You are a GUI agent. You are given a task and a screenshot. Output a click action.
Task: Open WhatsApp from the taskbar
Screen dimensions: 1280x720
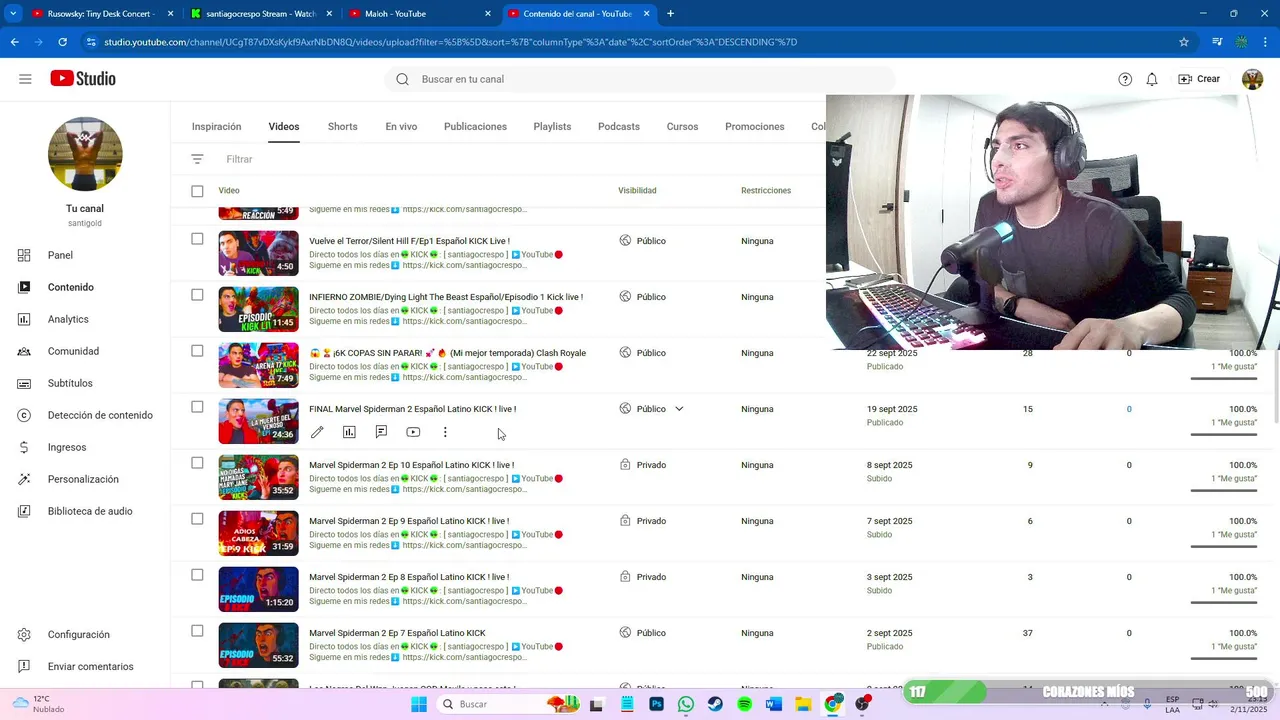[685, 704]
